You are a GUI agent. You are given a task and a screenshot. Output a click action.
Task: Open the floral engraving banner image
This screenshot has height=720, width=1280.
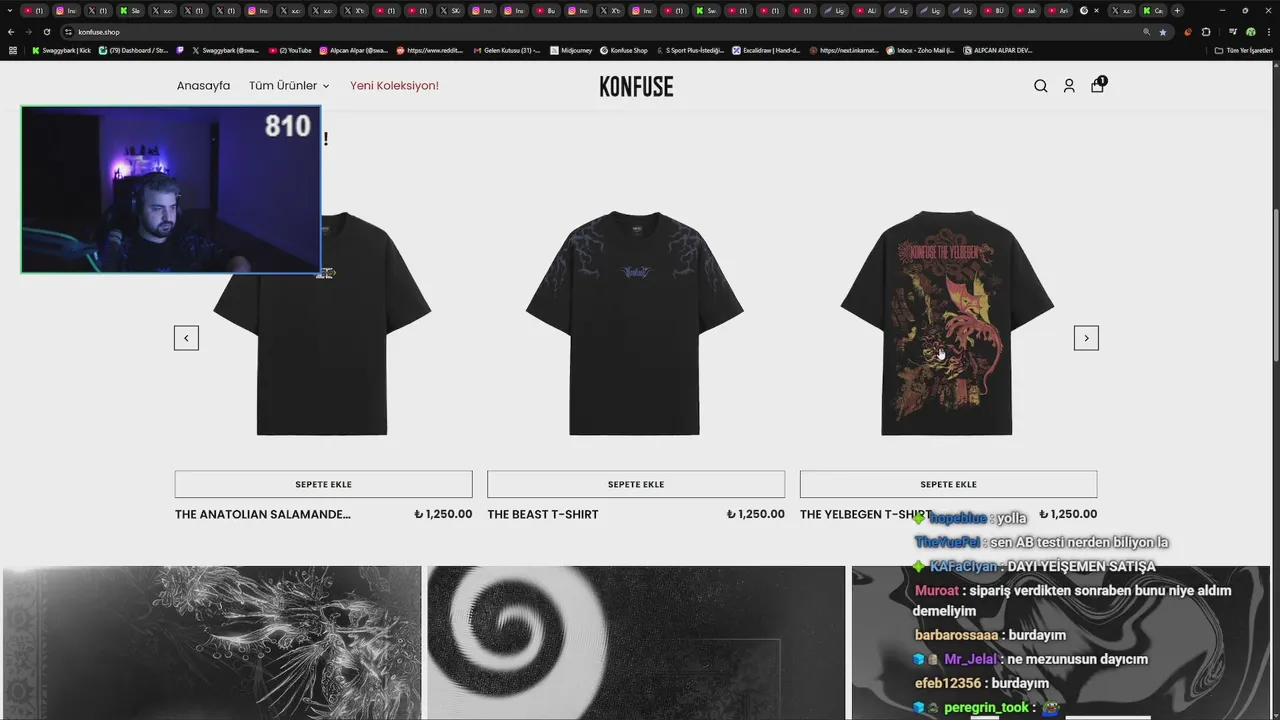212,643
